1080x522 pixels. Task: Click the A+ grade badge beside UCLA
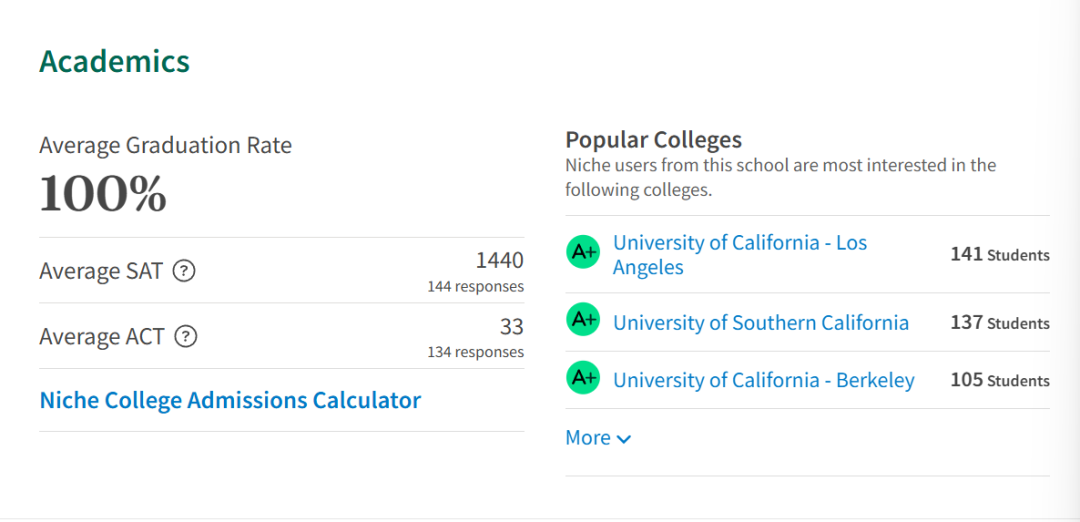[x=583, y=252]
